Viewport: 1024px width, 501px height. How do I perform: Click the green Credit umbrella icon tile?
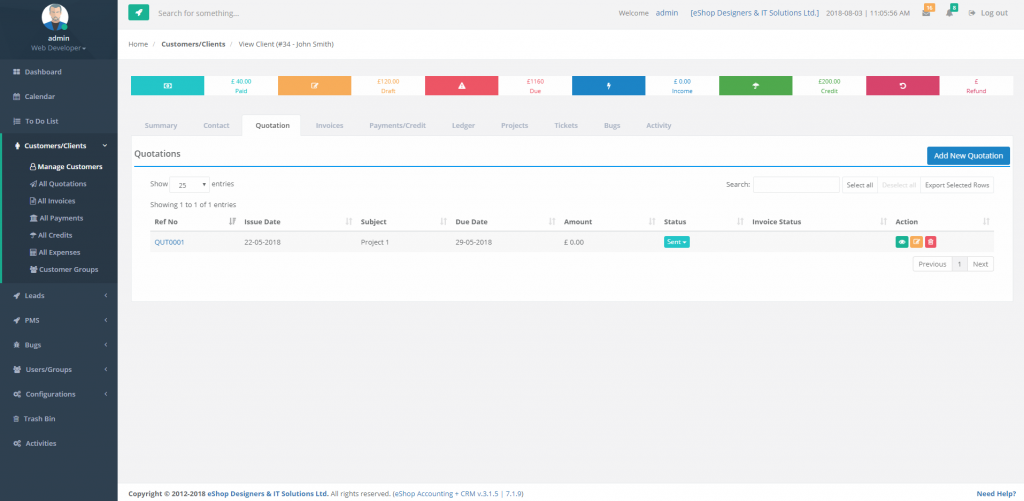(755, 86)
